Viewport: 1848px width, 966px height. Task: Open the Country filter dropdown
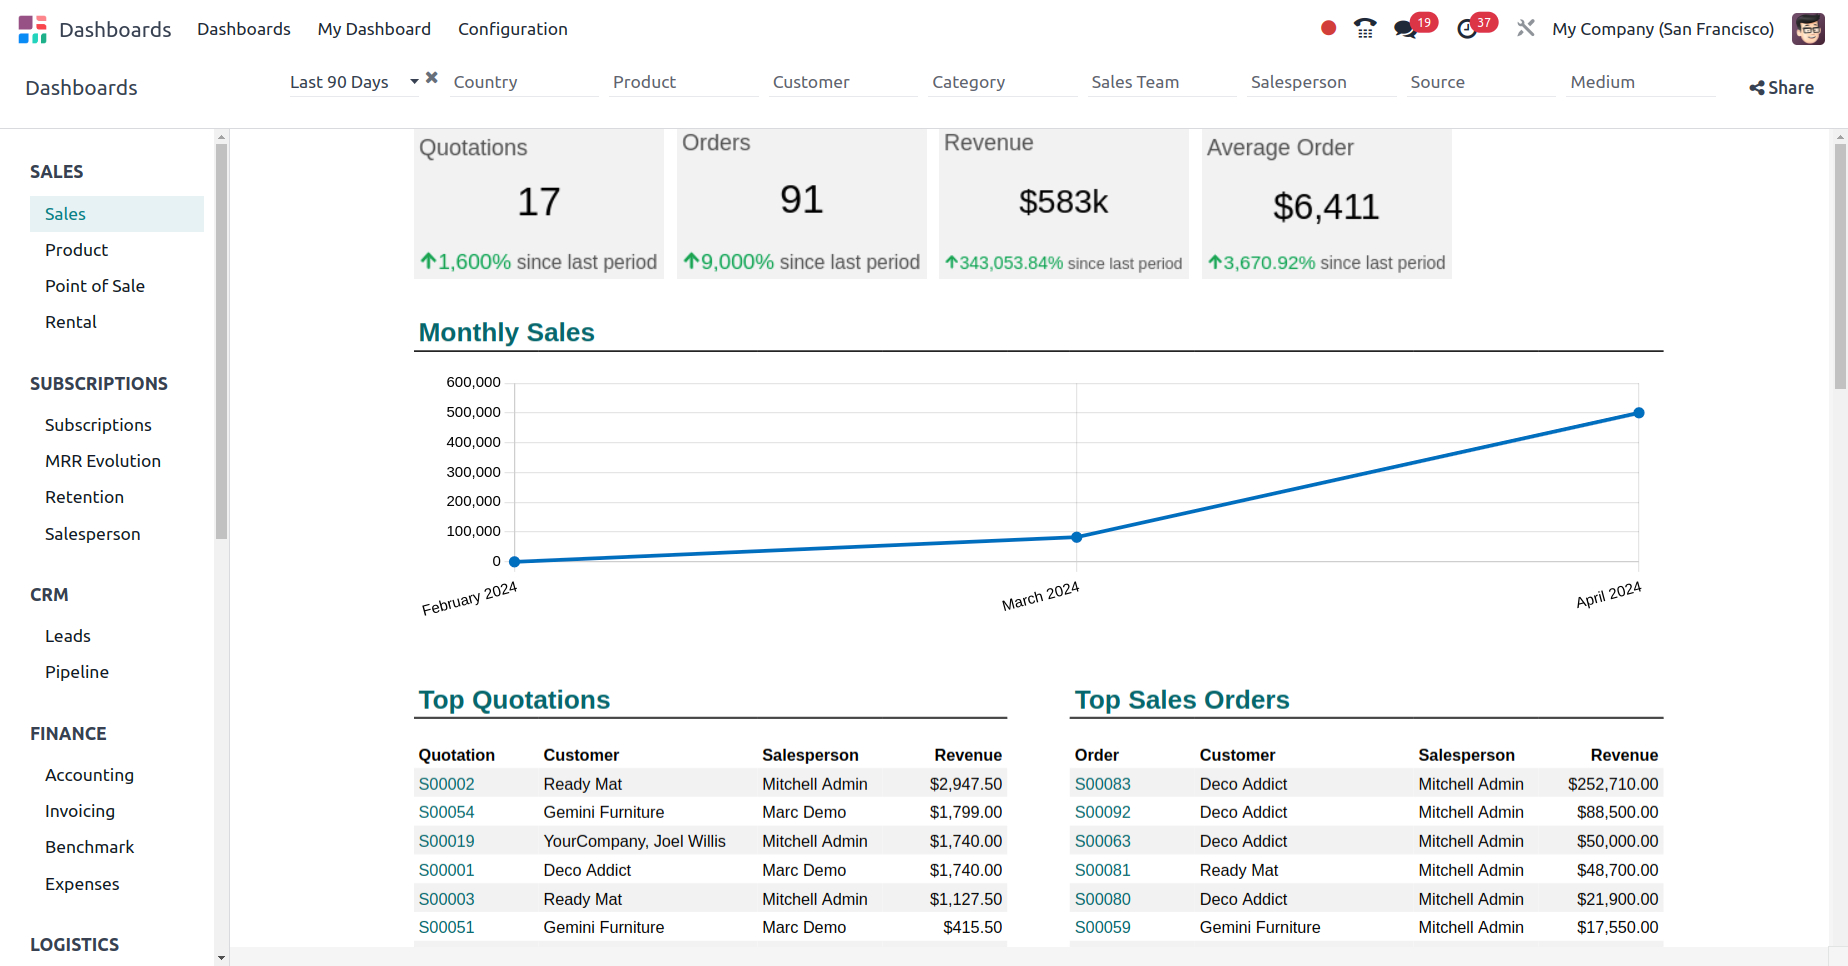coord(524,82)
